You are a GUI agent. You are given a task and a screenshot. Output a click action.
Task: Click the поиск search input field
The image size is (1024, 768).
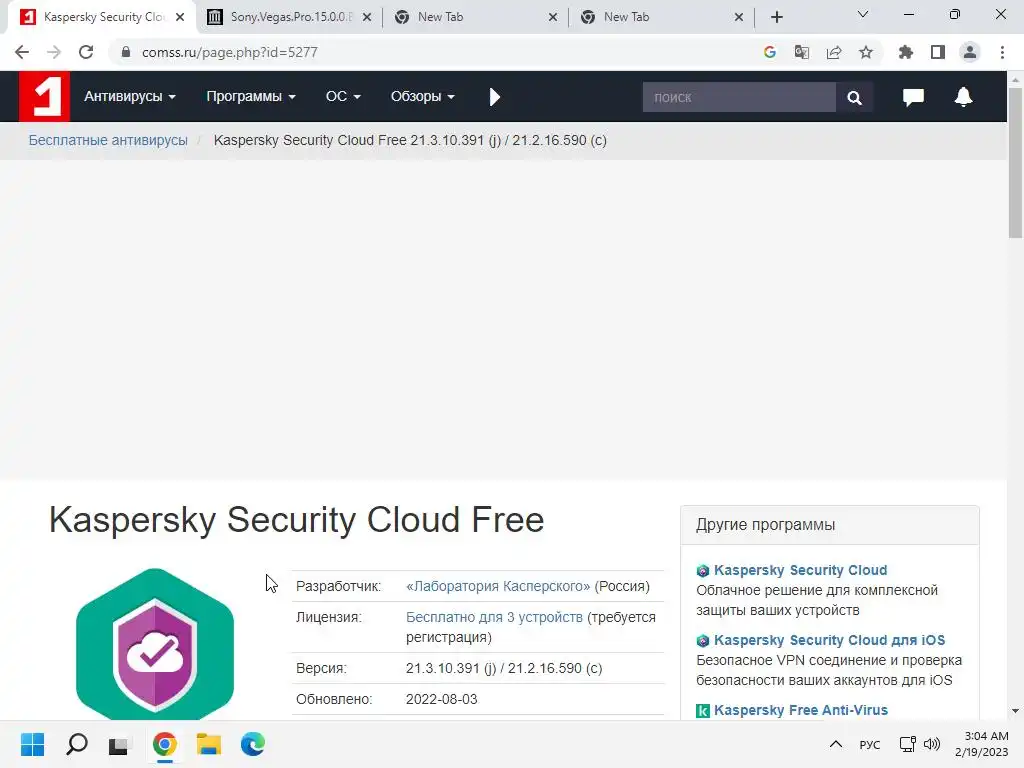(739, 97)
